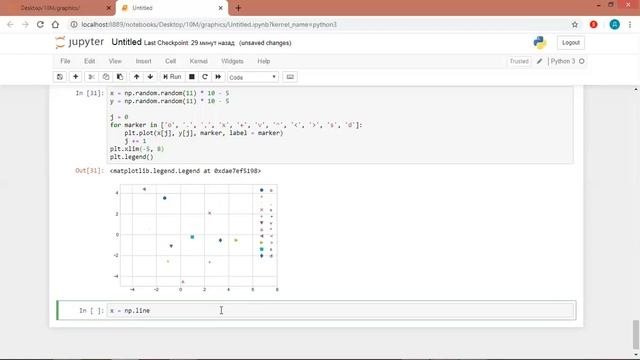Click the red browser extension icon
Viewport: 640px width, 360px height.
pyautogui.click(x=593, y=24)
